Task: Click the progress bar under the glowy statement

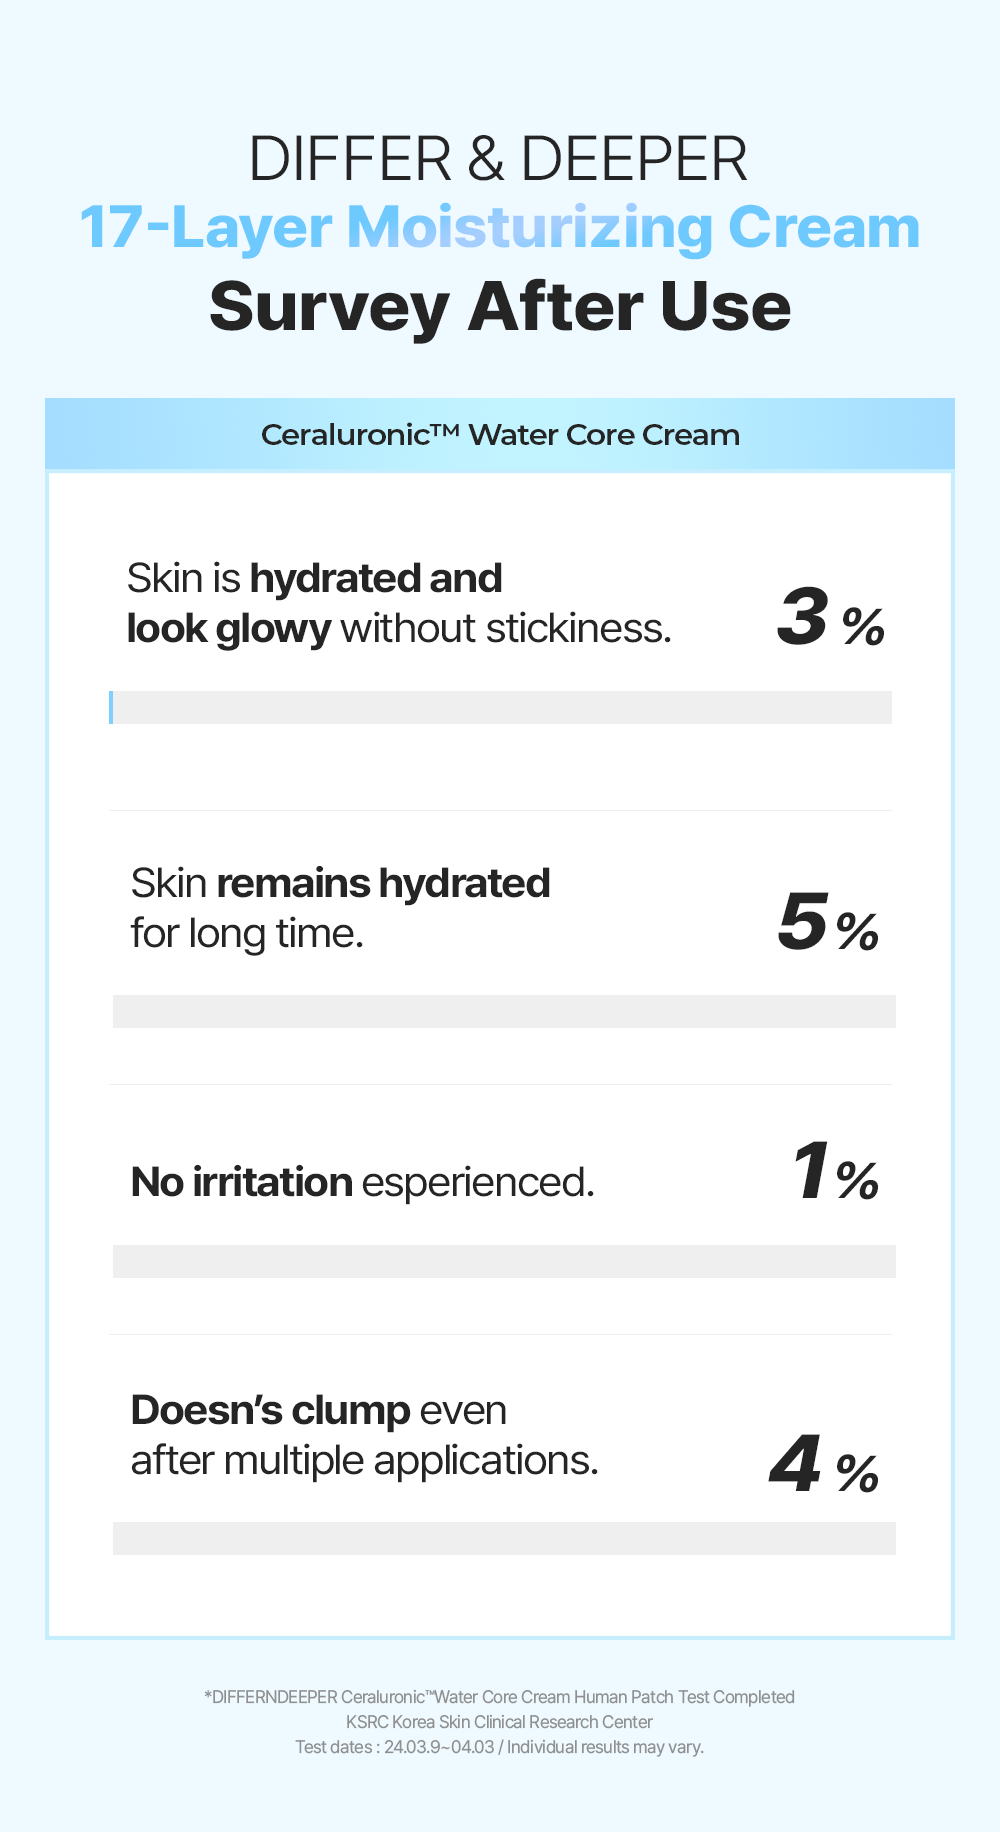Action: tap(500, 707)
